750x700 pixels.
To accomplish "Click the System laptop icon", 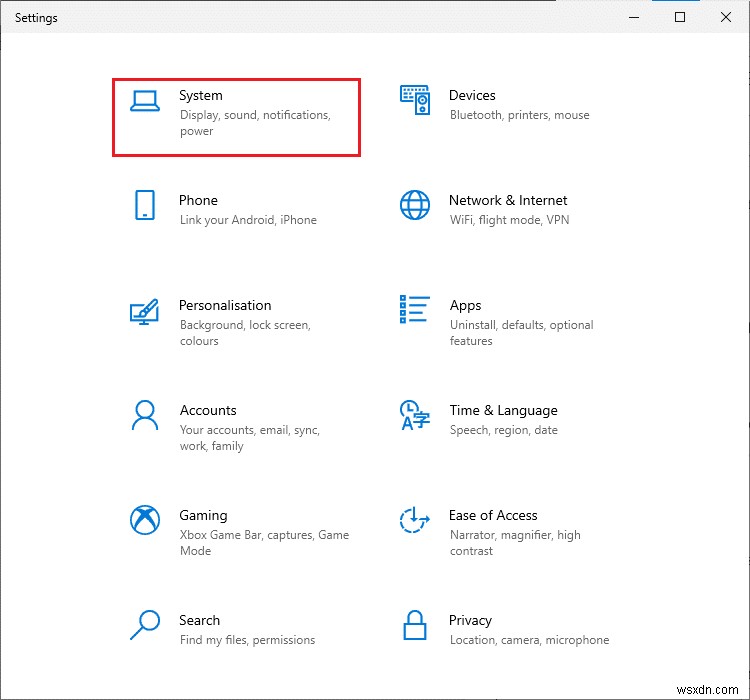I will pos(145,101).
